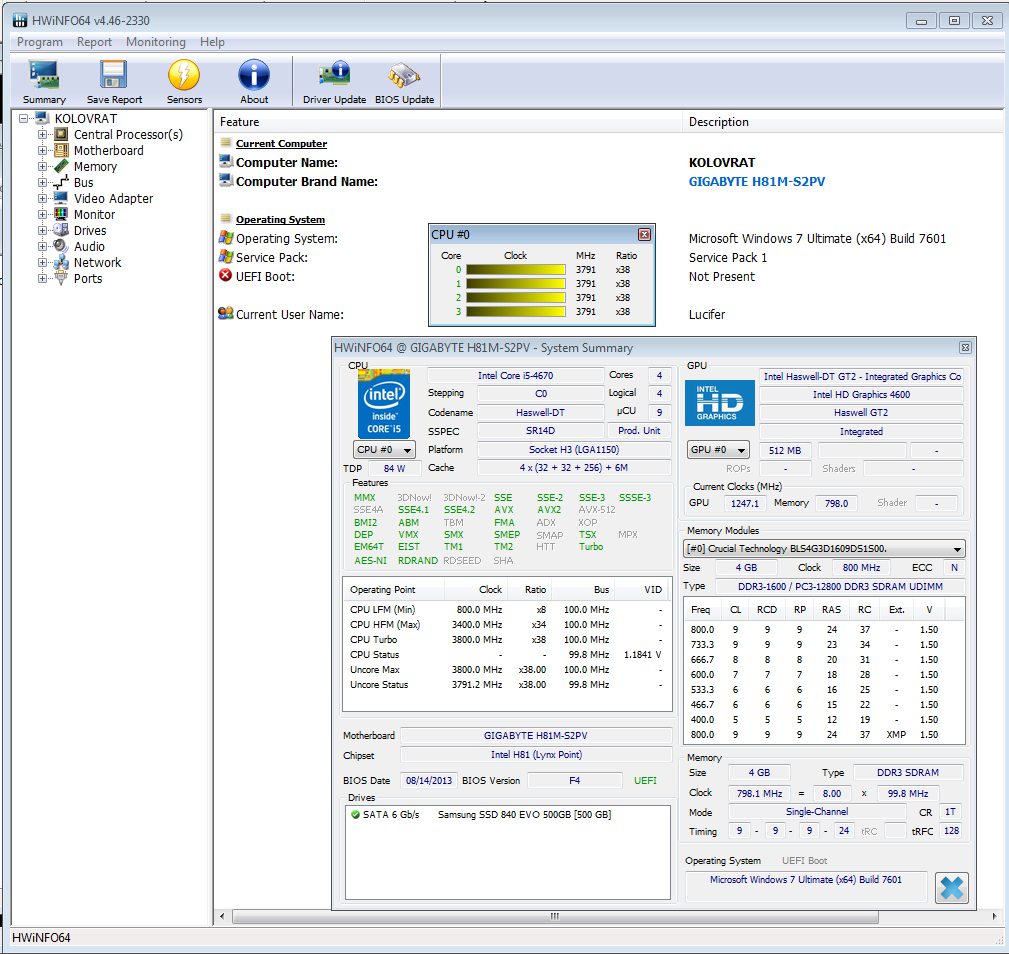Image resolution: width=1009 pixels, height=954 pixels.
Task: Click the horizontal scrollbar left arrow
Action: [222, 916]
